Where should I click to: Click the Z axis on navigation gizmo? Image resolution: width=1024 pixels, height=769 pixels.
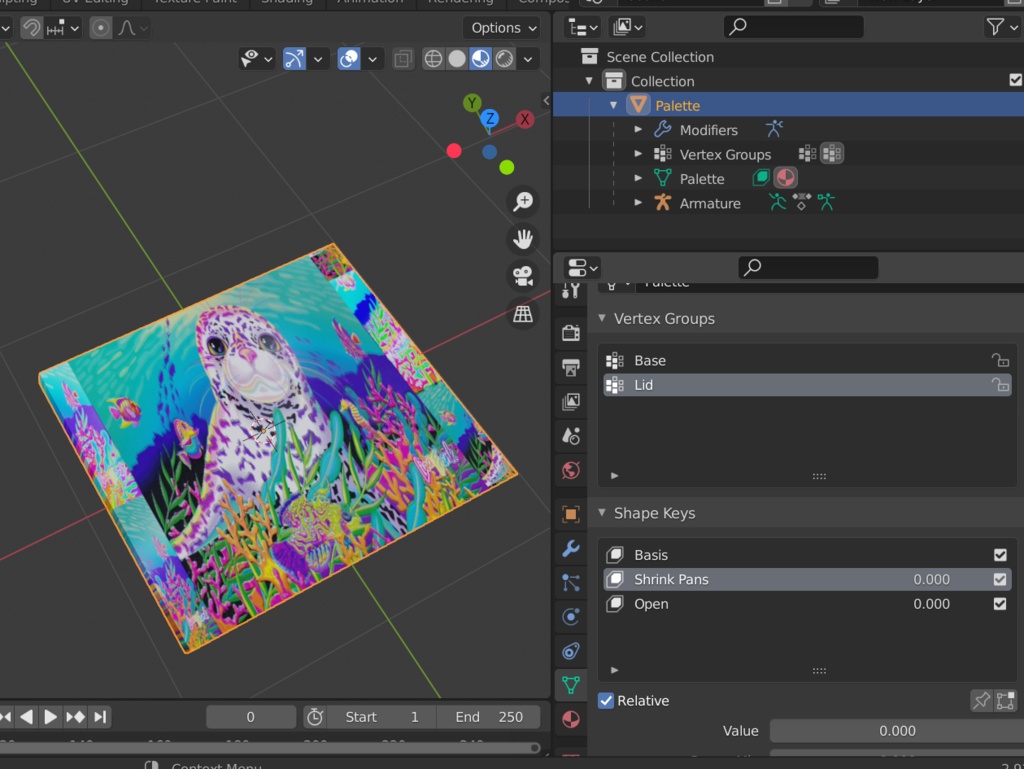coord(490,119)
